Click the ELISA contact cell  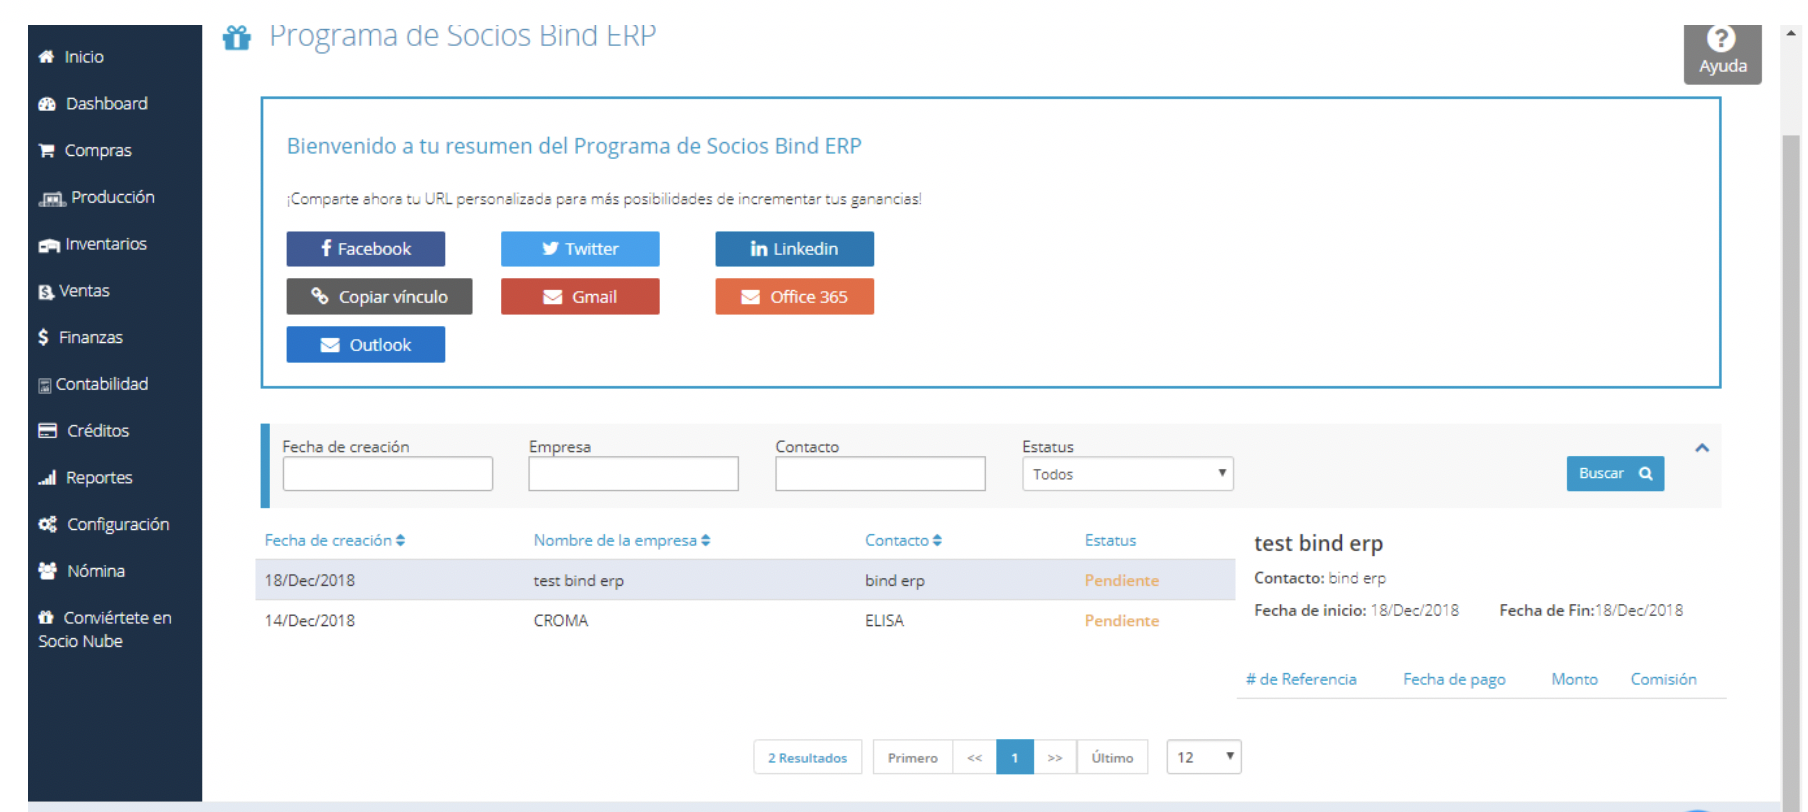885,621
